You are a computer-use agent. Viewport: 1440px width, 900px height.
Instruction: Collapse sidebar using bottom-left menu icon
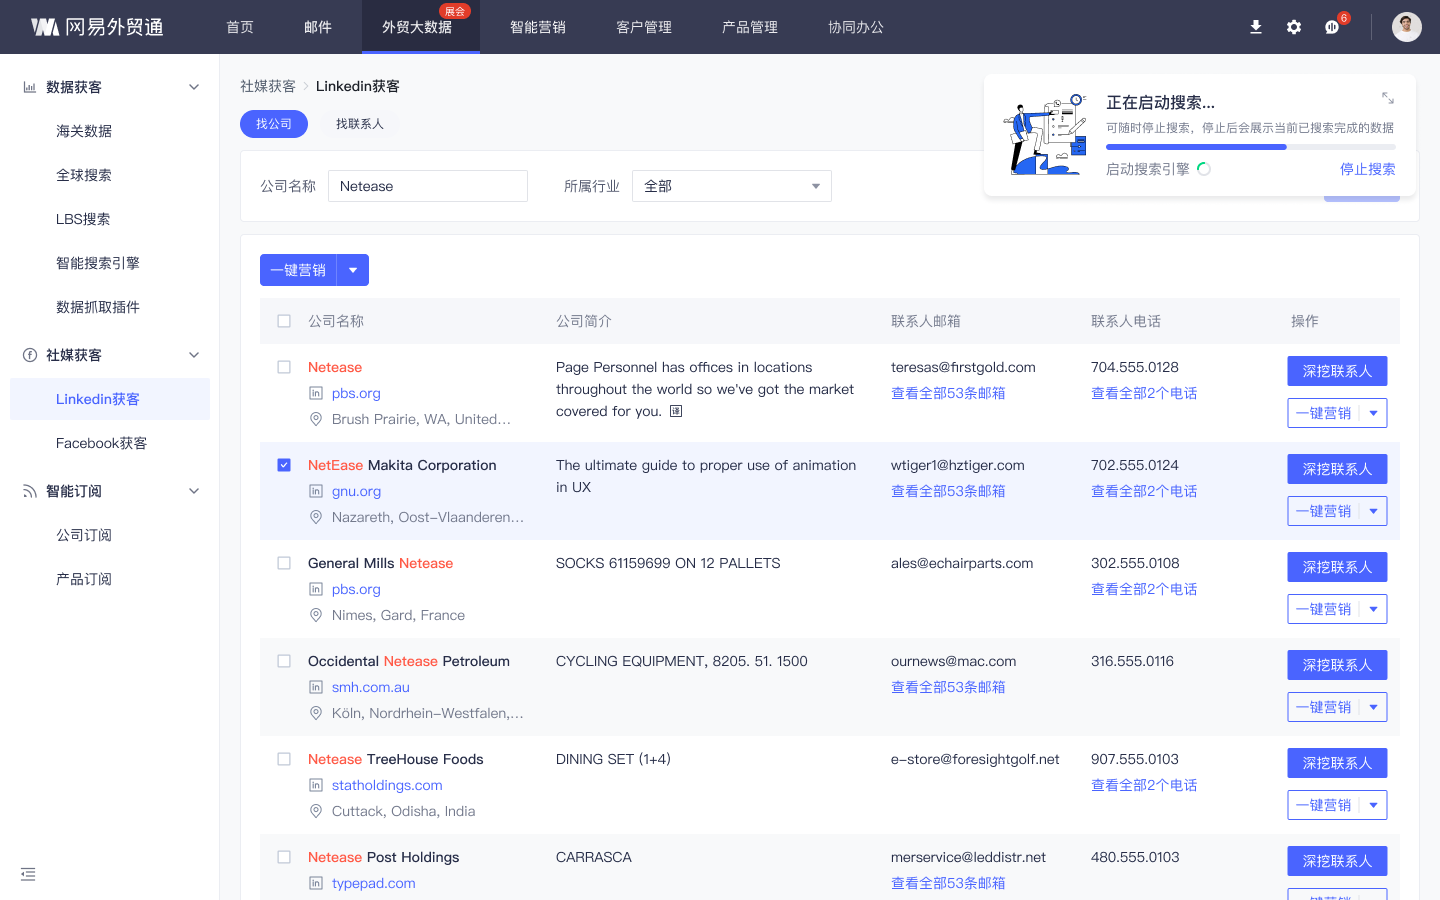pos(28,874)
